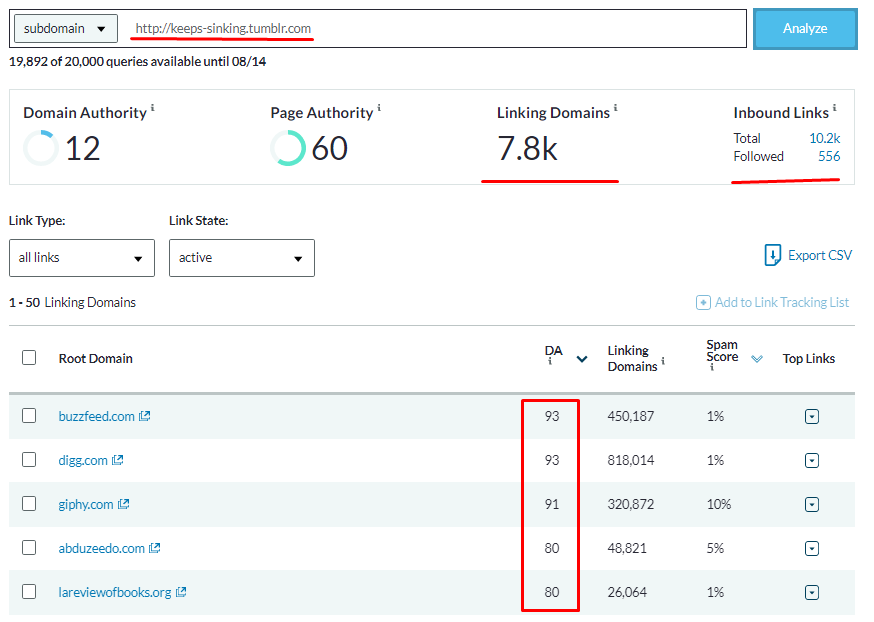Check the giphy.com row checkbox
Image resolution: width=874 pixels, height=622 pixels.
(x=29, y=503)
